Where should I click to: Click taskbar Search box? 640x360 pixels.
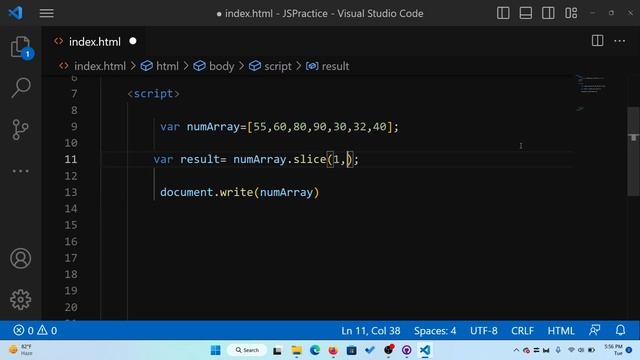[x=247, y=350]
